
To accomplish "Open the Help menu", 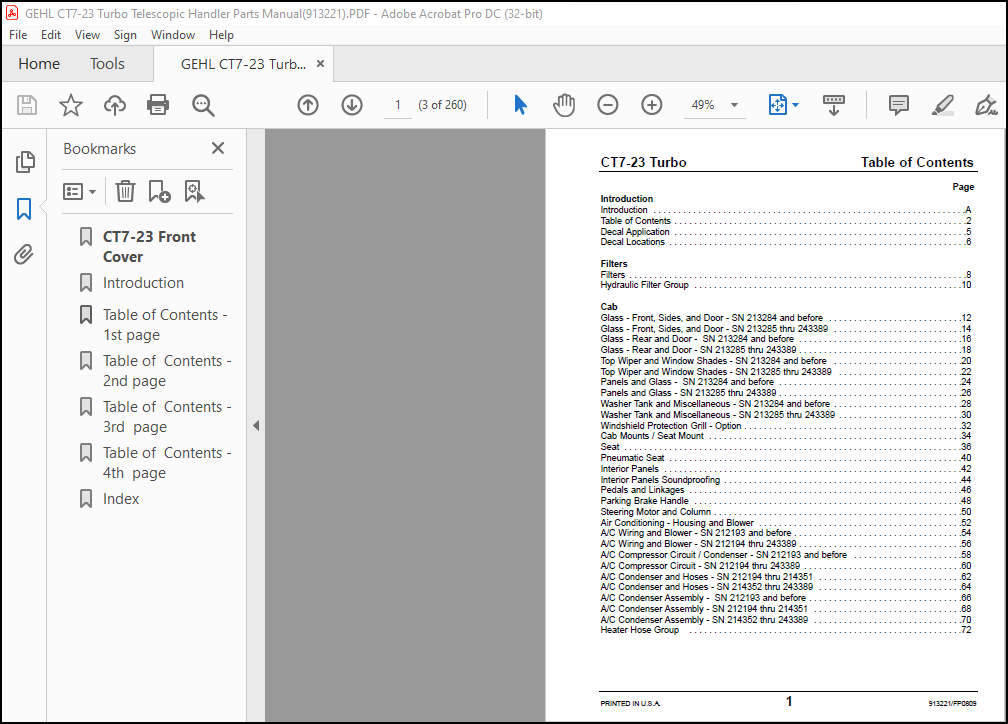I will click(221, 35).
